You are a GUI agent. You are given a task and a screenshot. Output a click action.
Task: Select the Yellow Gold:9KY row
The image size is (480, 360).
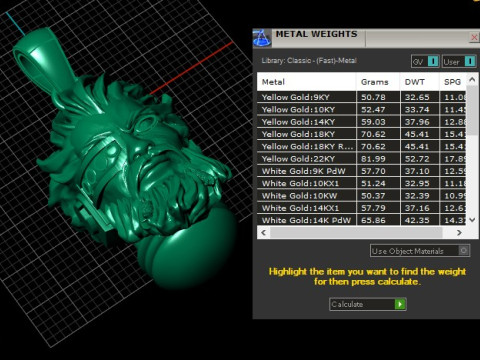(x=362, y=97)
